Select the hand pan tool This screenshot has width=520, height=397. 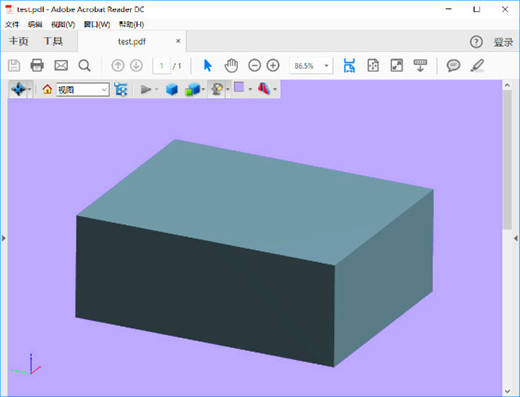tap(231, 65)
